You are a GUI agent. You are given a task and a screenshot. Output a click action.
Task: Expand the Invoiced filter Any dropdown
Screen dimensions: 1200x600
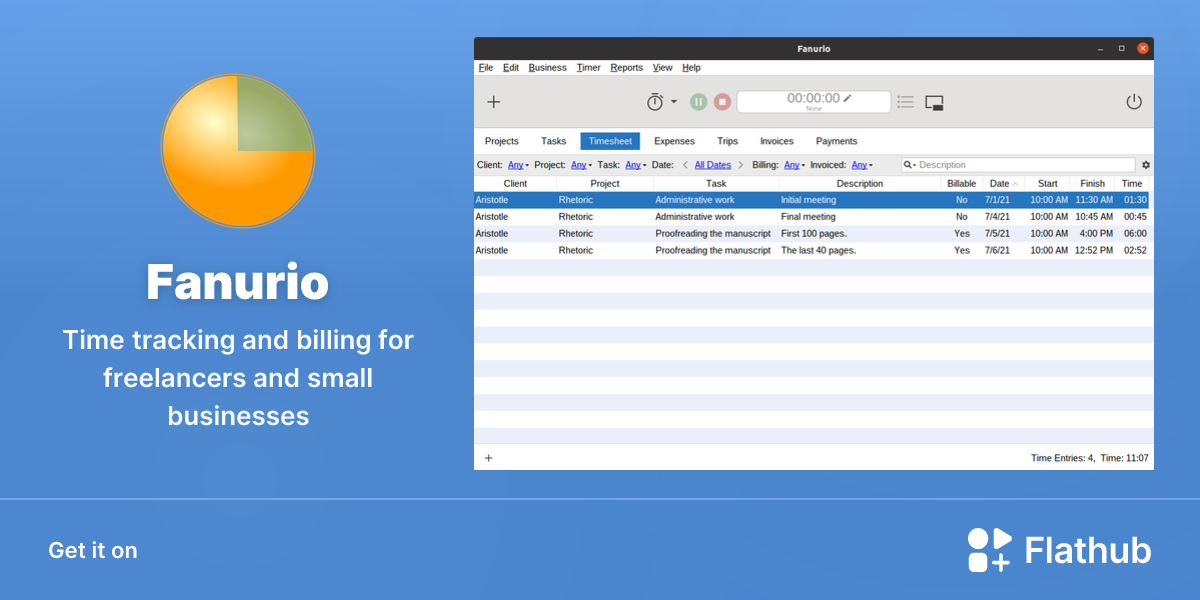[x=862, y=165]
